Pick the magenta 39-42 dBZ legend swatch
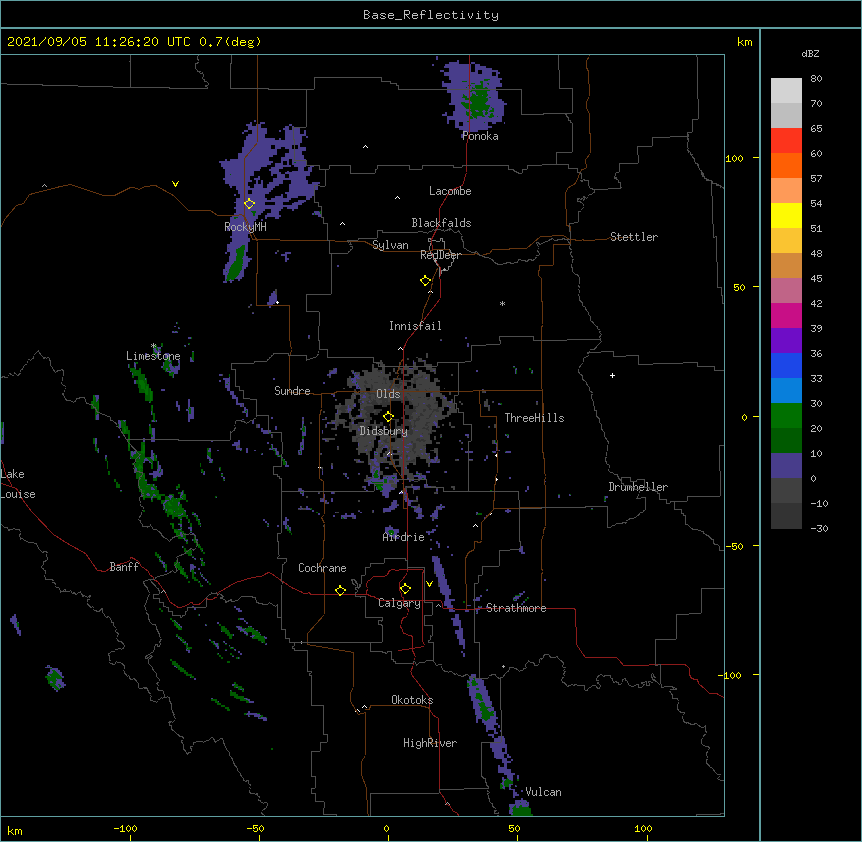 tap(786, 315)
